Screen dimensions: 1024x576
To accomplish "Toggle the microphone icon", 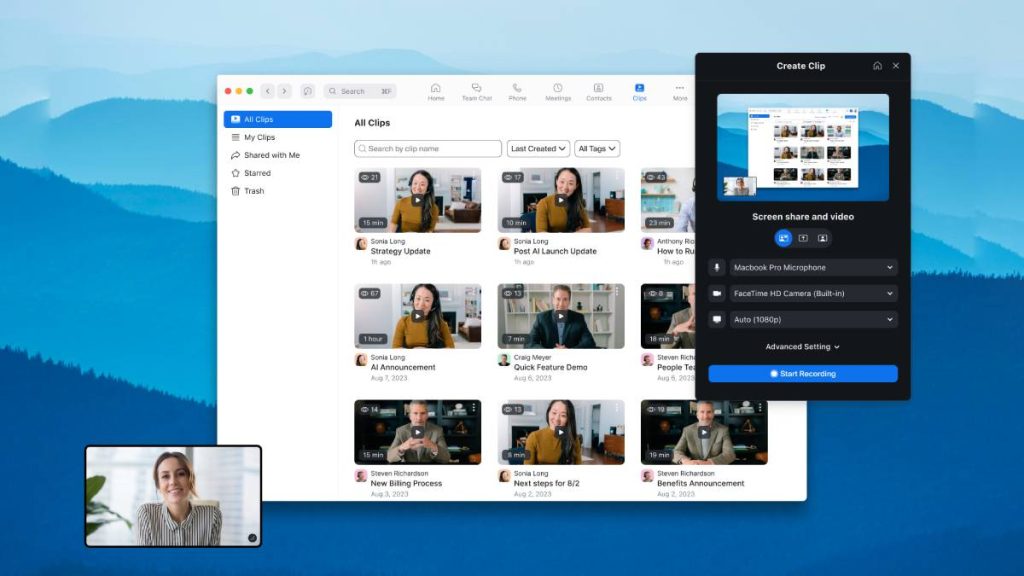I will 716,268.
